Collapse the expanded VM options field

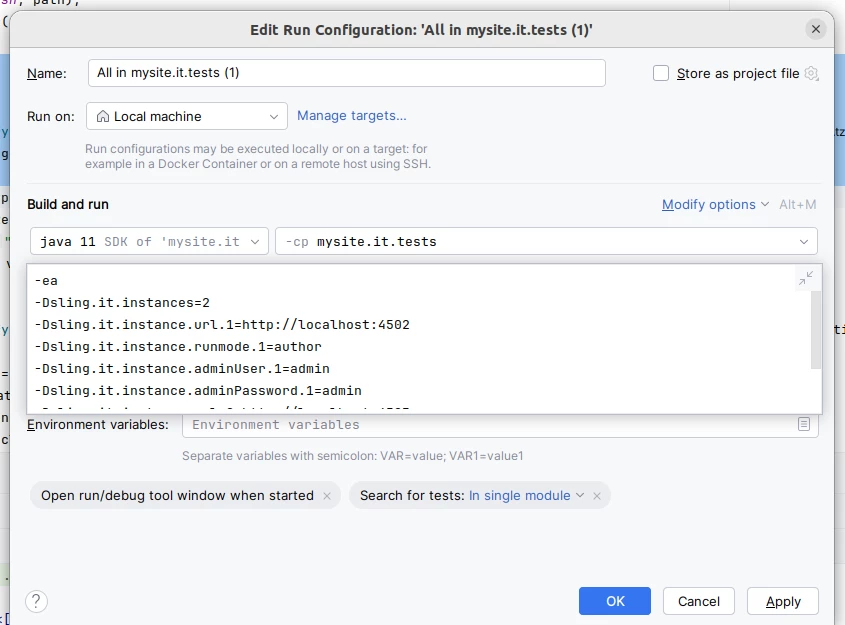point(806,279)
